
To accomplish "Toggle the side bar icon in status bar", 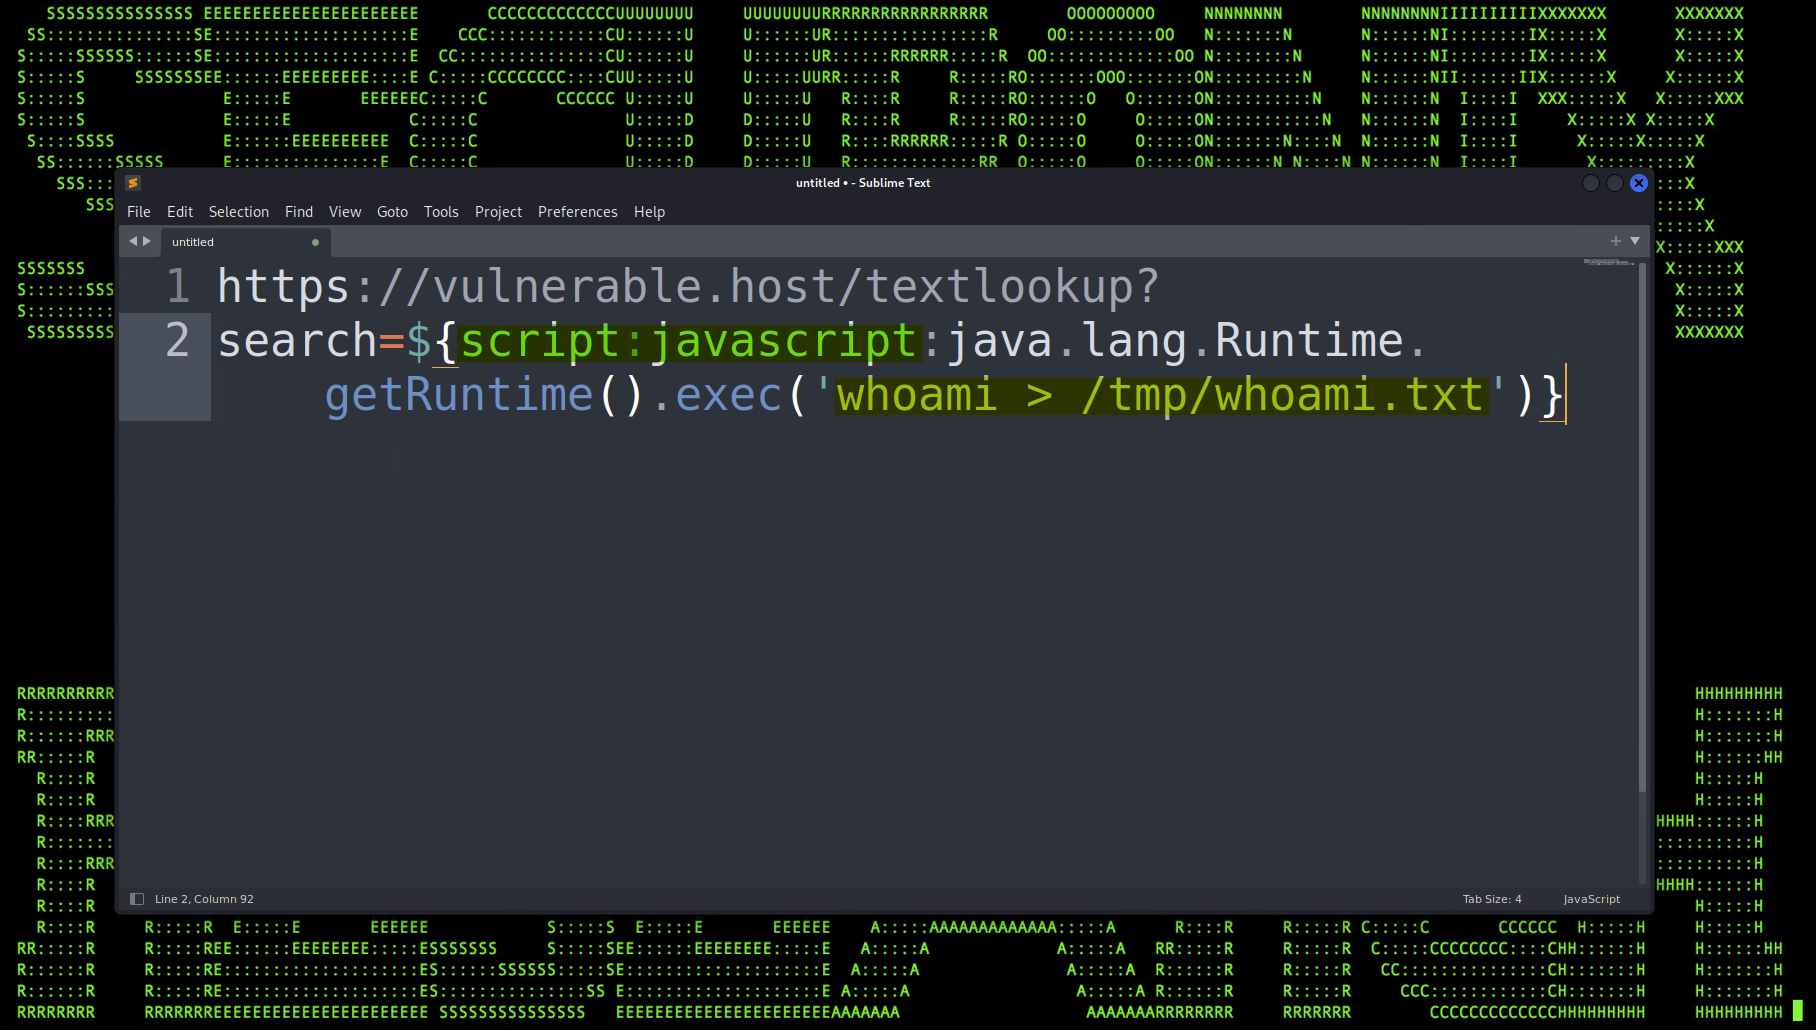I will [137, 899].
